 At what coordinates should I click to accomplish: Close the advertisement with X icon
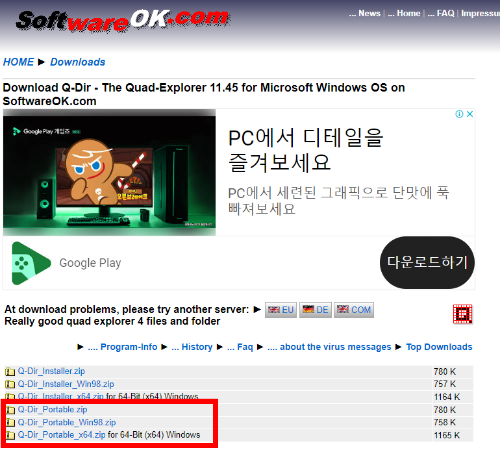coord(470,114)
